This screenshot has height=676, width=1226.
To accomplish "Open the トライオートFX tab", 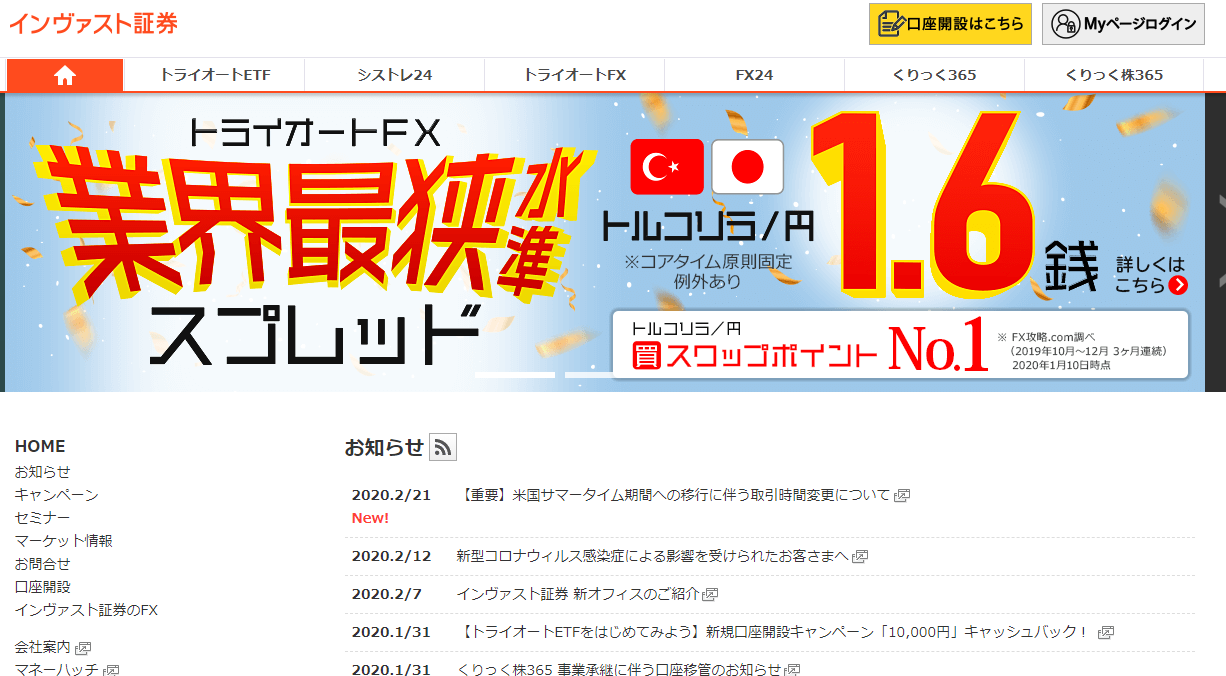I will point(575,75).
